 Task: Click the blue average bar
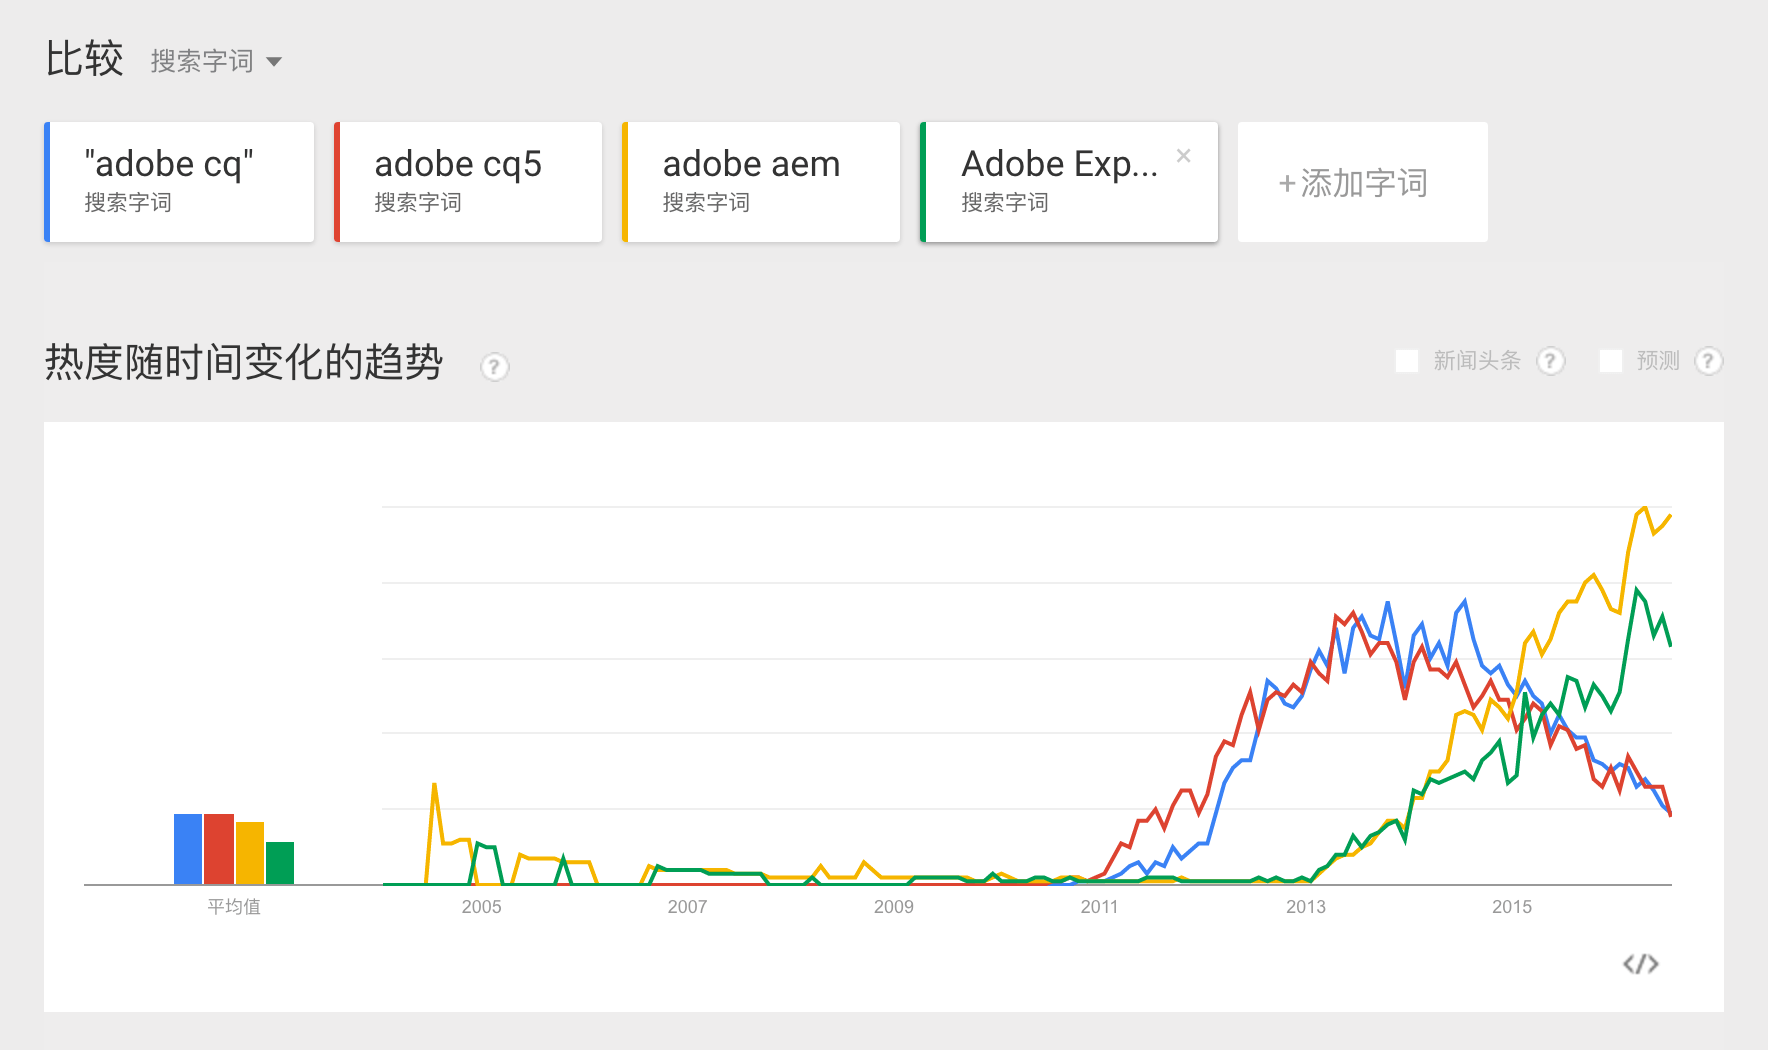coord(188,849)
